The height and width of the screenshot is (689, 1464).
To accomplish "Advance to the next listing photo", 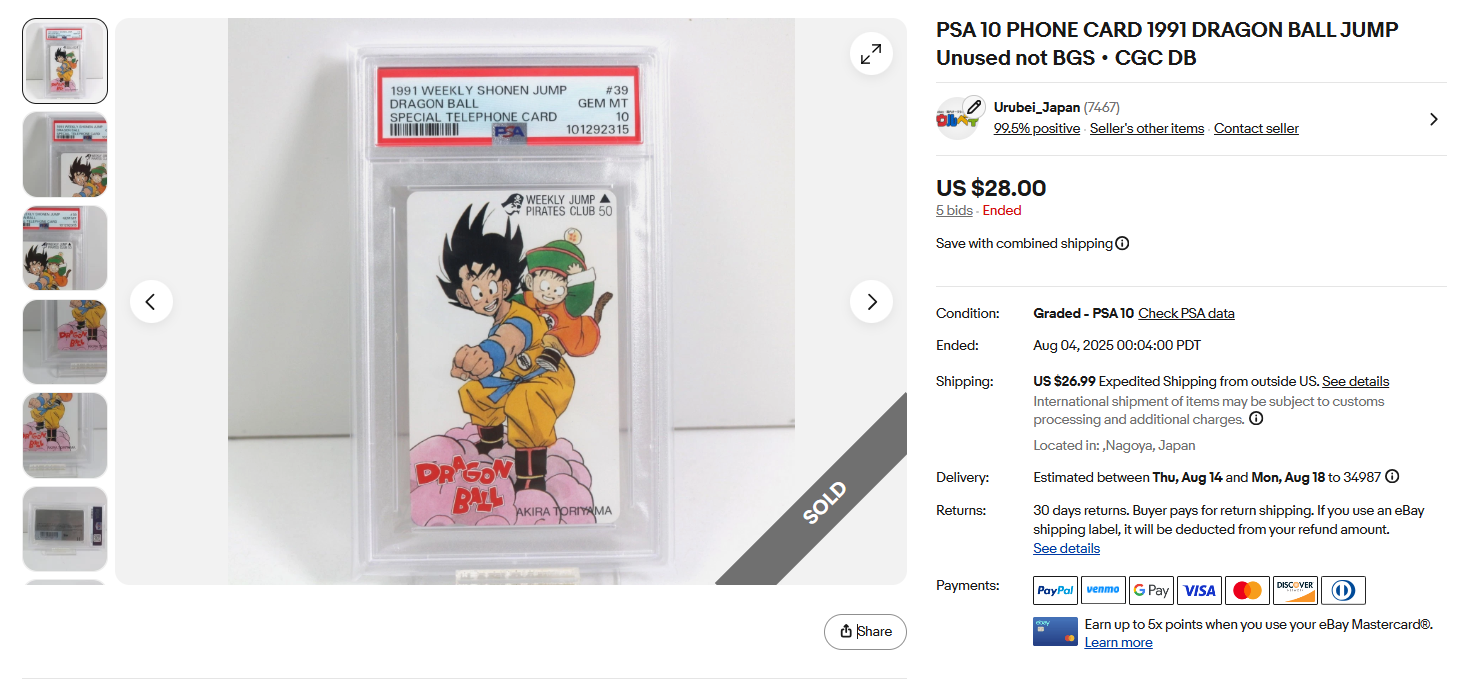I will (x=871, y=301).
